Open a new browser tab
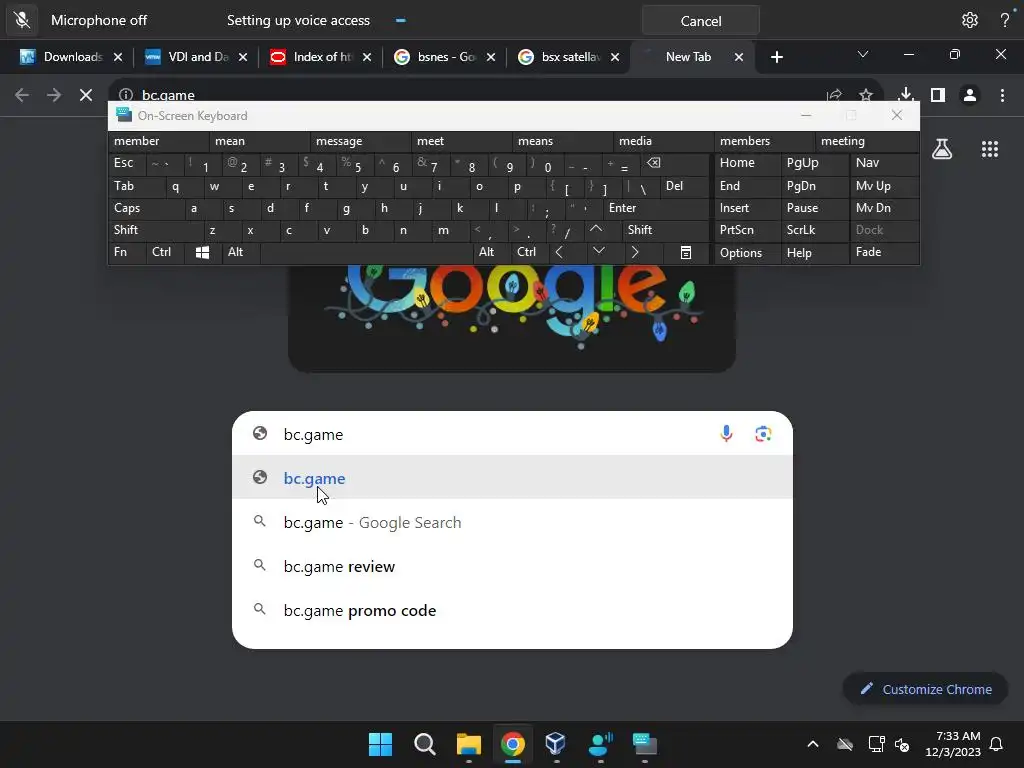1024x768 pixels. 776,57
